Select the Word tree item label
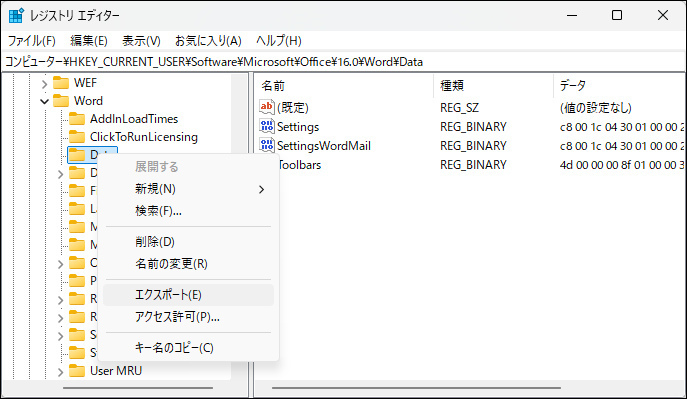 click(88, 101)
